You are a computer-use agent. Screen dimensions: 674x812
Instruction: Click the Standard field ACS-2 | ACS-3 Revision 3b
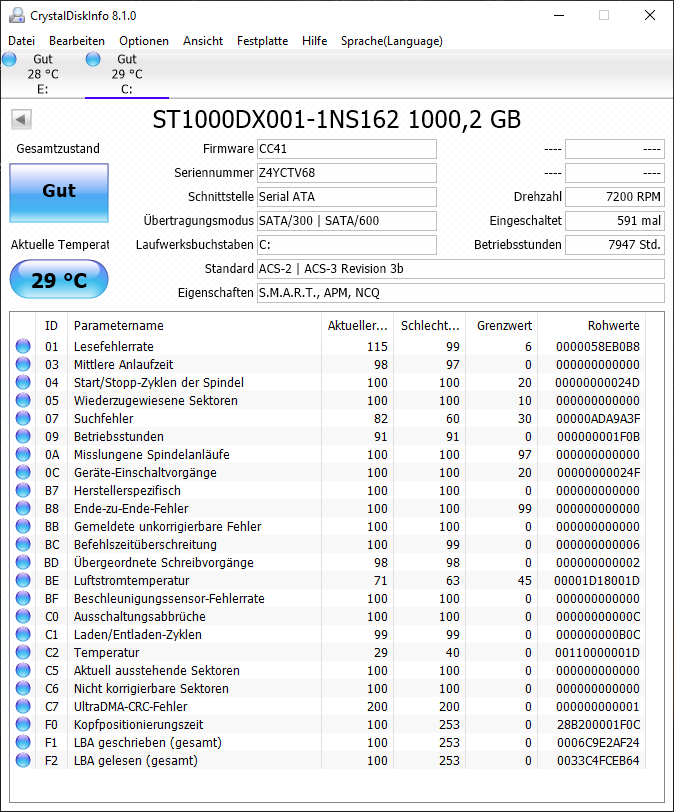[x=461, y=269]
